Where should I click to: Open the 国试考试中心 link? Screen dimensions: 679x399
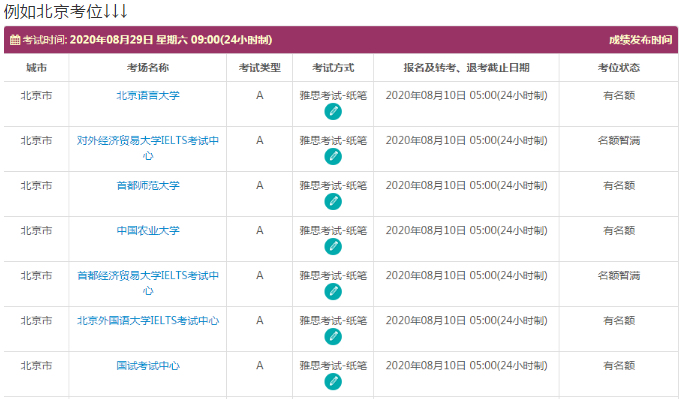pos(148,366)
